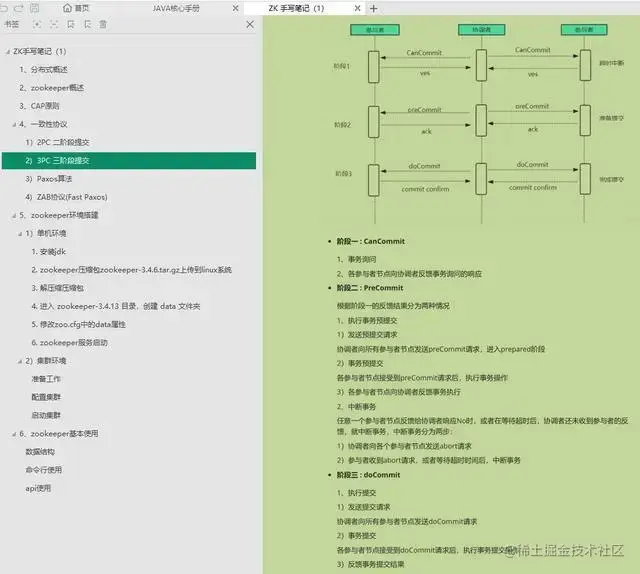The width and height of the screenshot is (640, 574).
Task: Collapse the 5、zookeeper环境搭建 section arrow
Action: 14,216
